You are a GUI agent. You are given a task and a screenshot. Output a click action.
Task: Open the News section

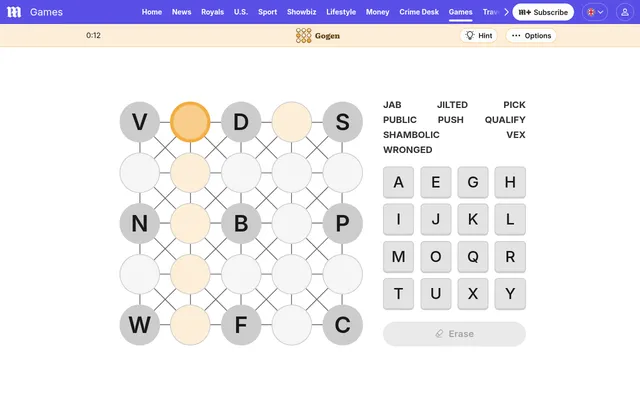click(x=182, y=12)
